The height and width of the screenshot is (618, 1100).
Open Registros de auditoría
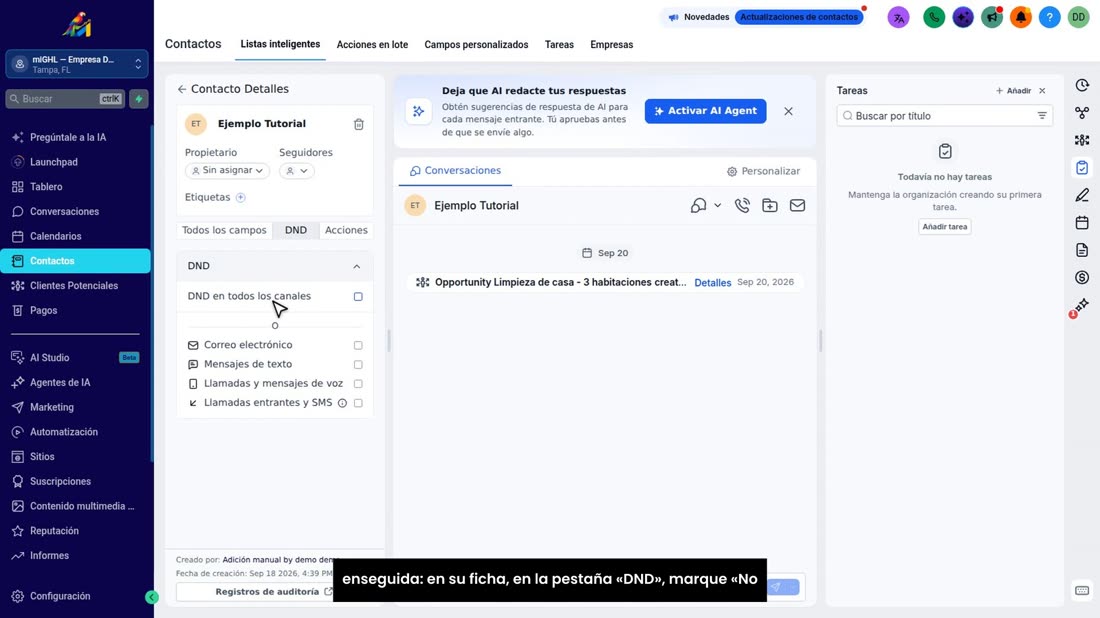[274, 591]
